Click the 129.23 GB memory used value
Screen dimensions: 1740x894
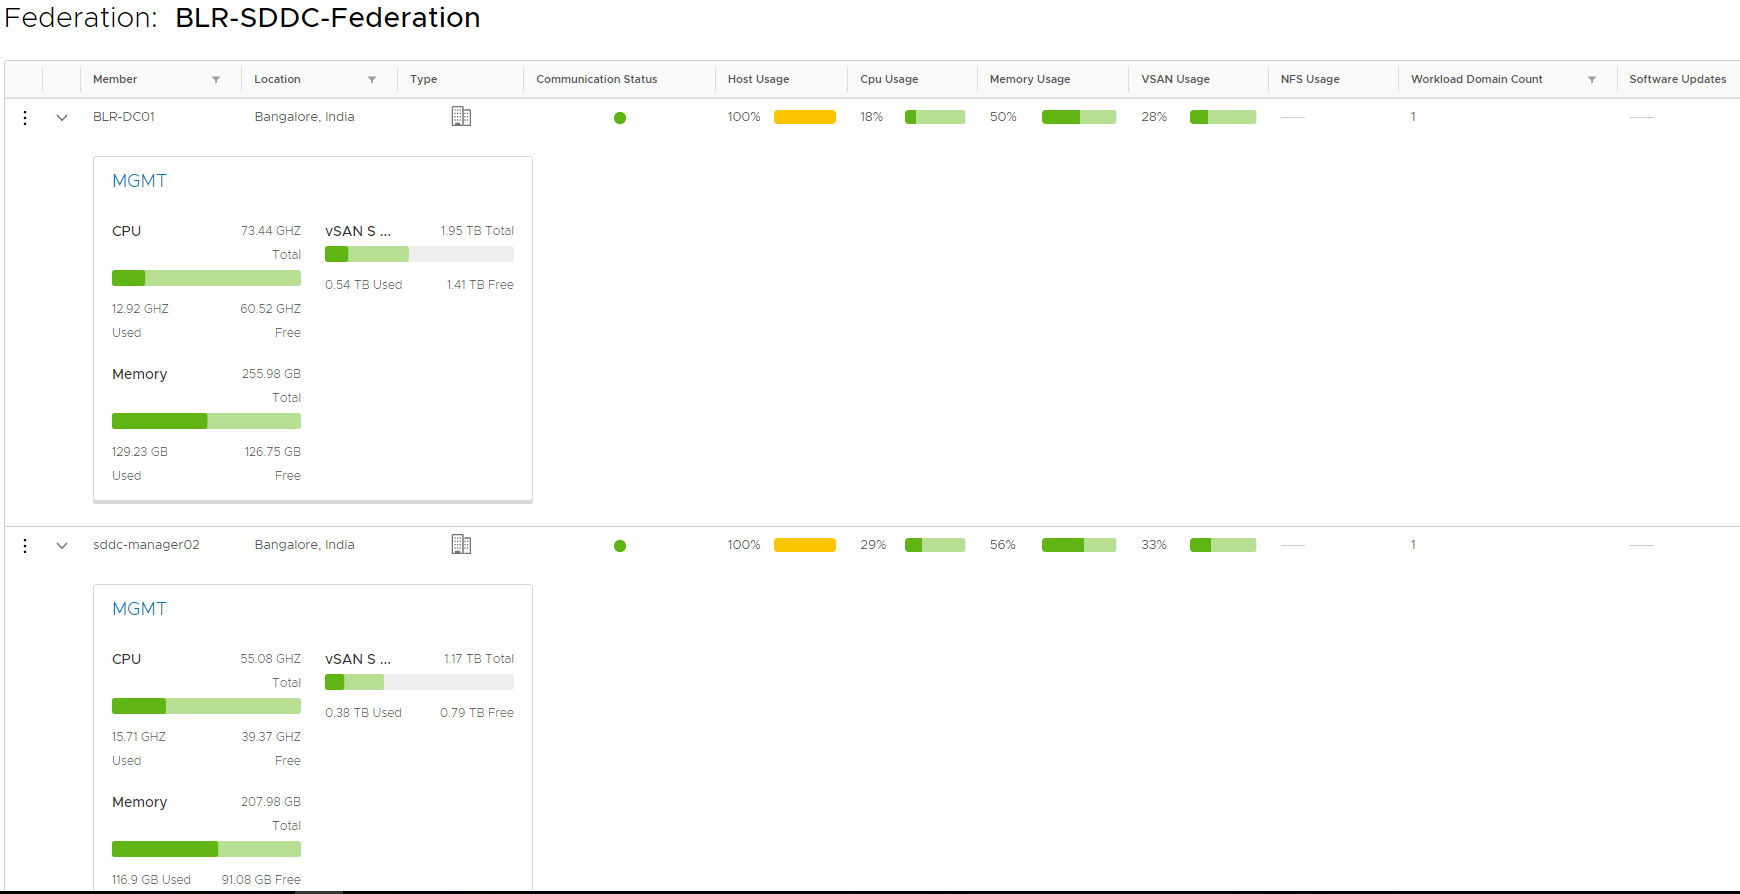[x=140, y=452]
